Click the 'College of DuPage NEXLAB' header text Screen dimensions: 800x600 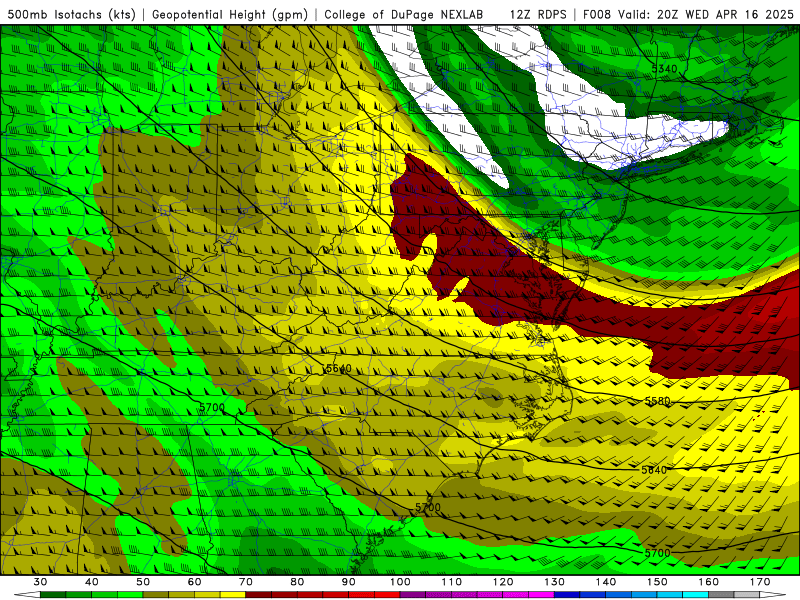pos(403,14)
